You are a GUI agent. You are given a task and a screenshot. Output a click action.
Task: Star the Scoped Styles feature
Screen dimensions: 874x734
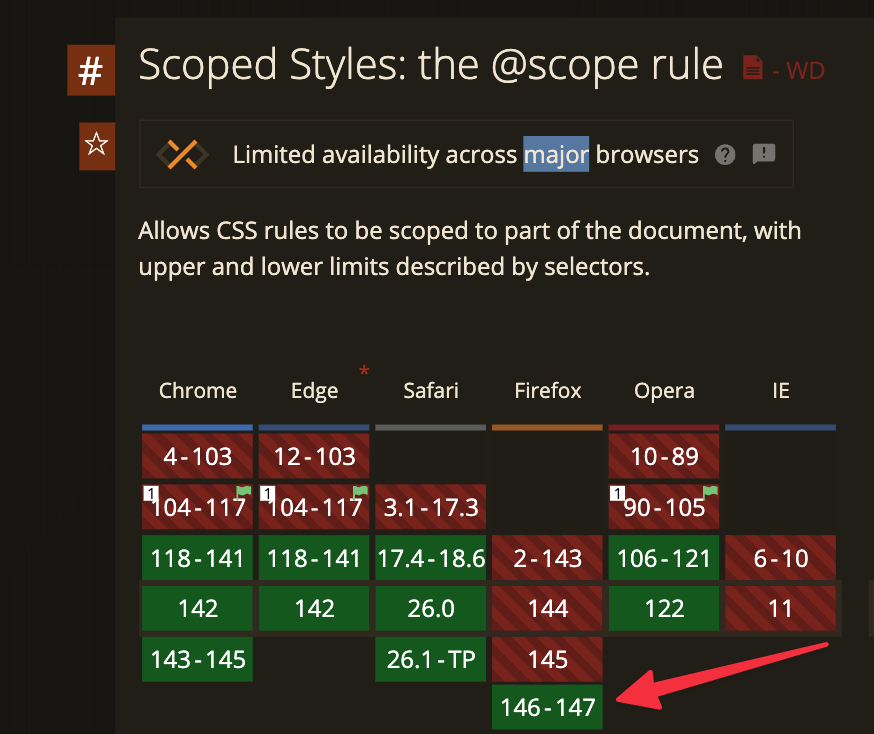click(96, 145)
